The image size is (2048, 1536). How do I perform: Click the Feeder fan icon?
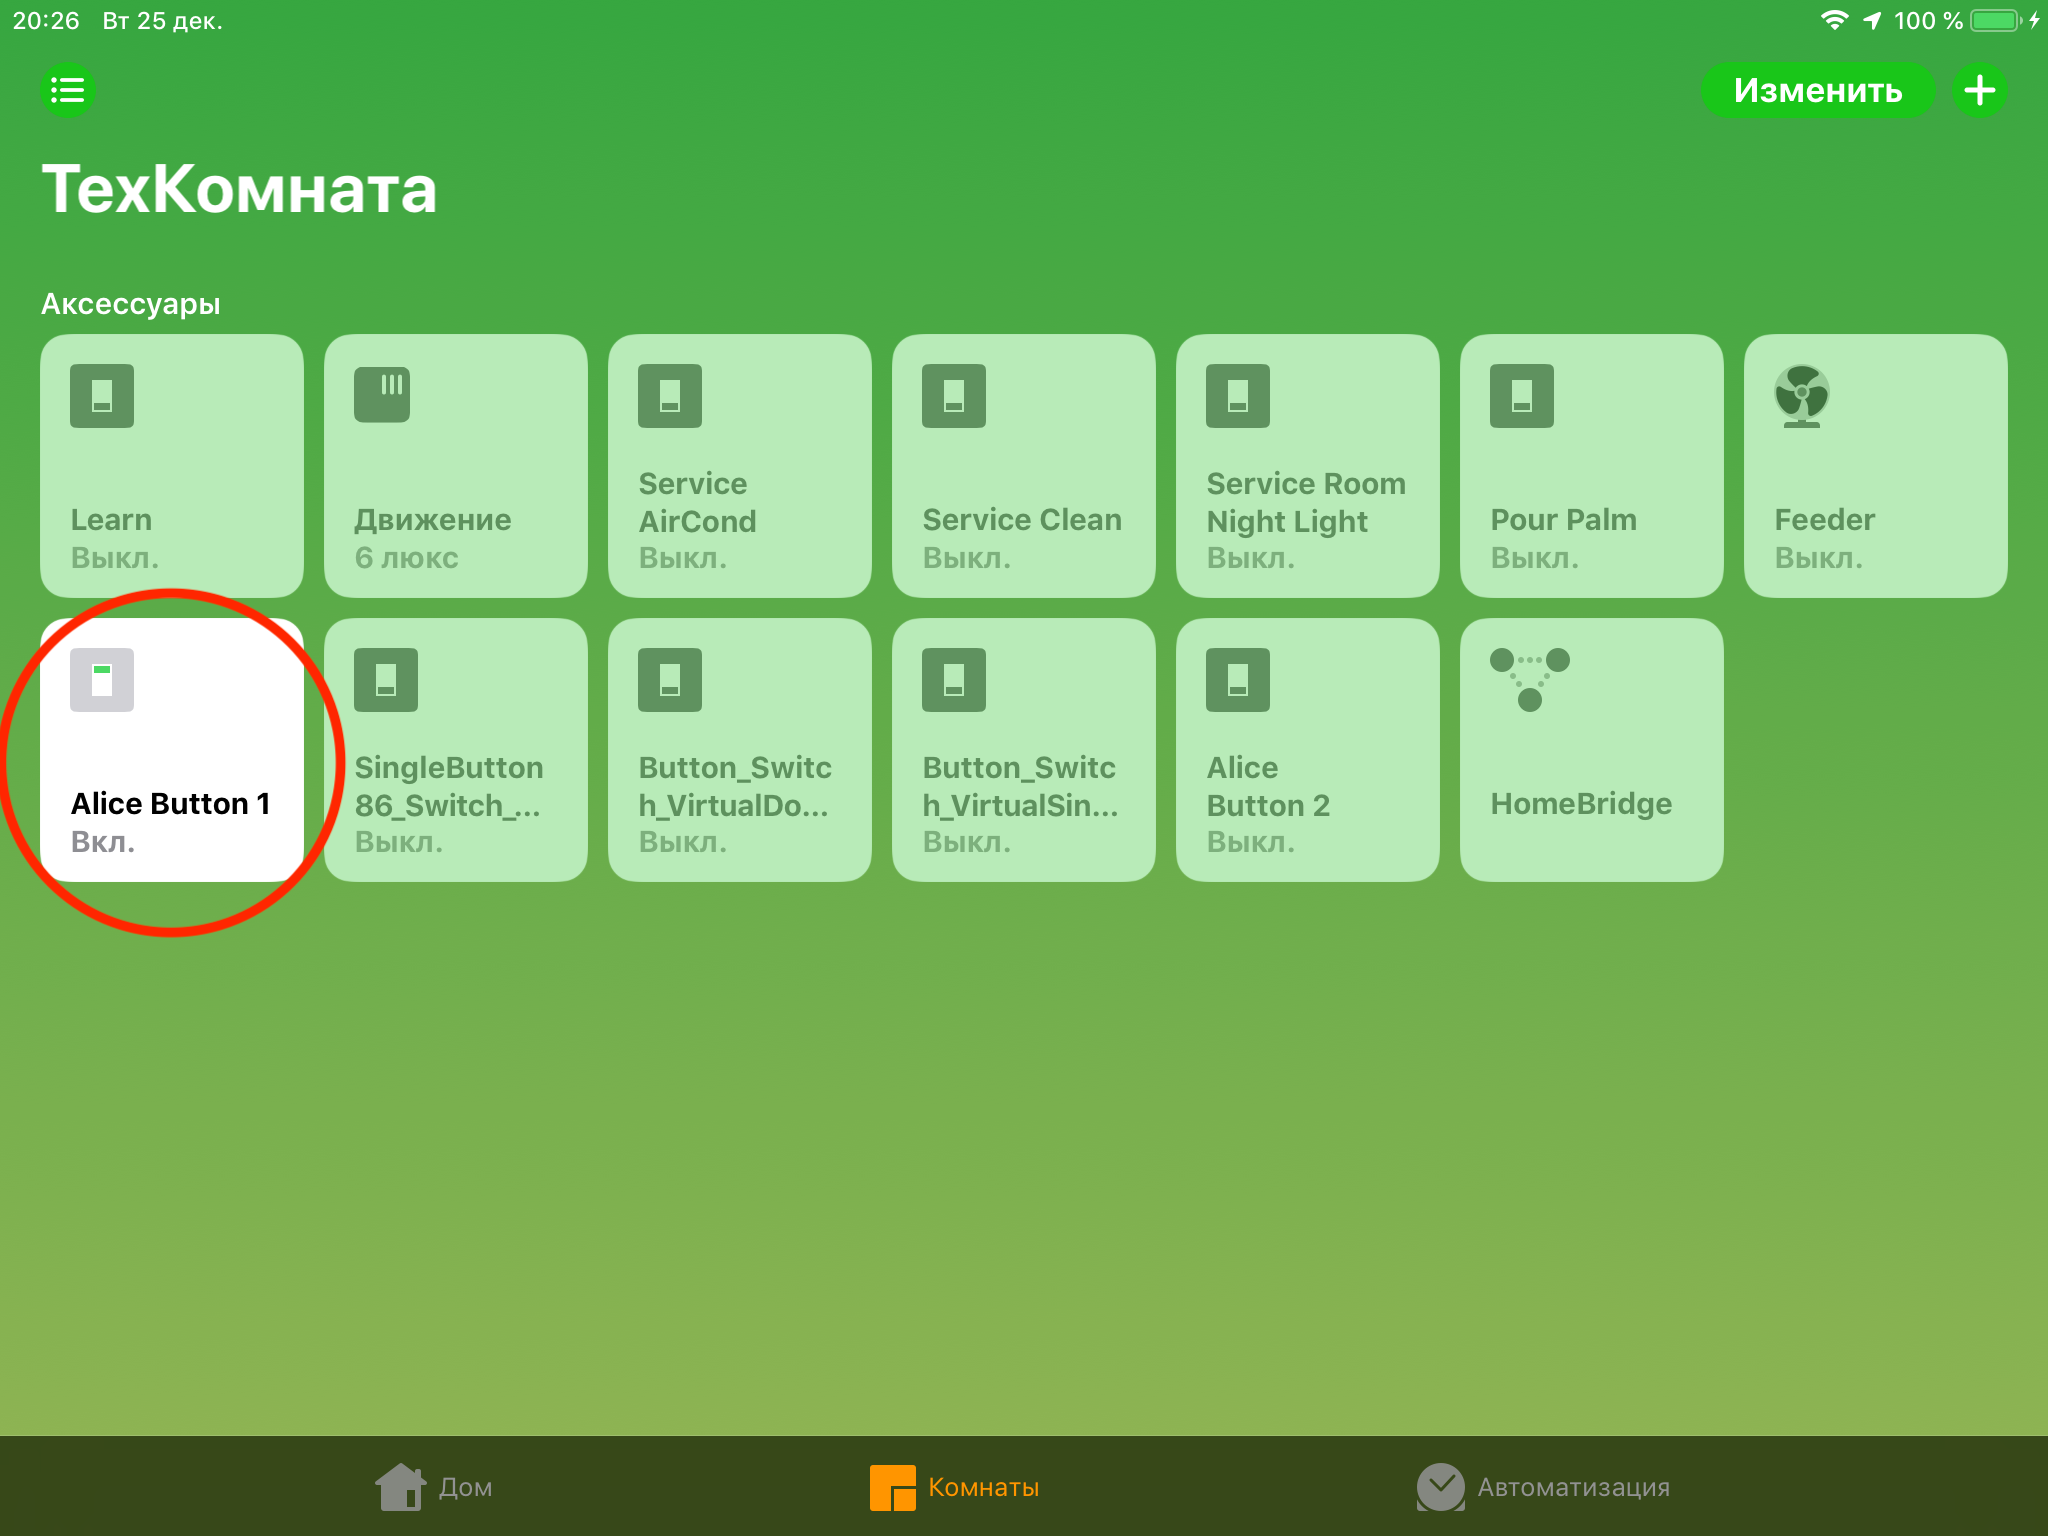[1802, 396]
